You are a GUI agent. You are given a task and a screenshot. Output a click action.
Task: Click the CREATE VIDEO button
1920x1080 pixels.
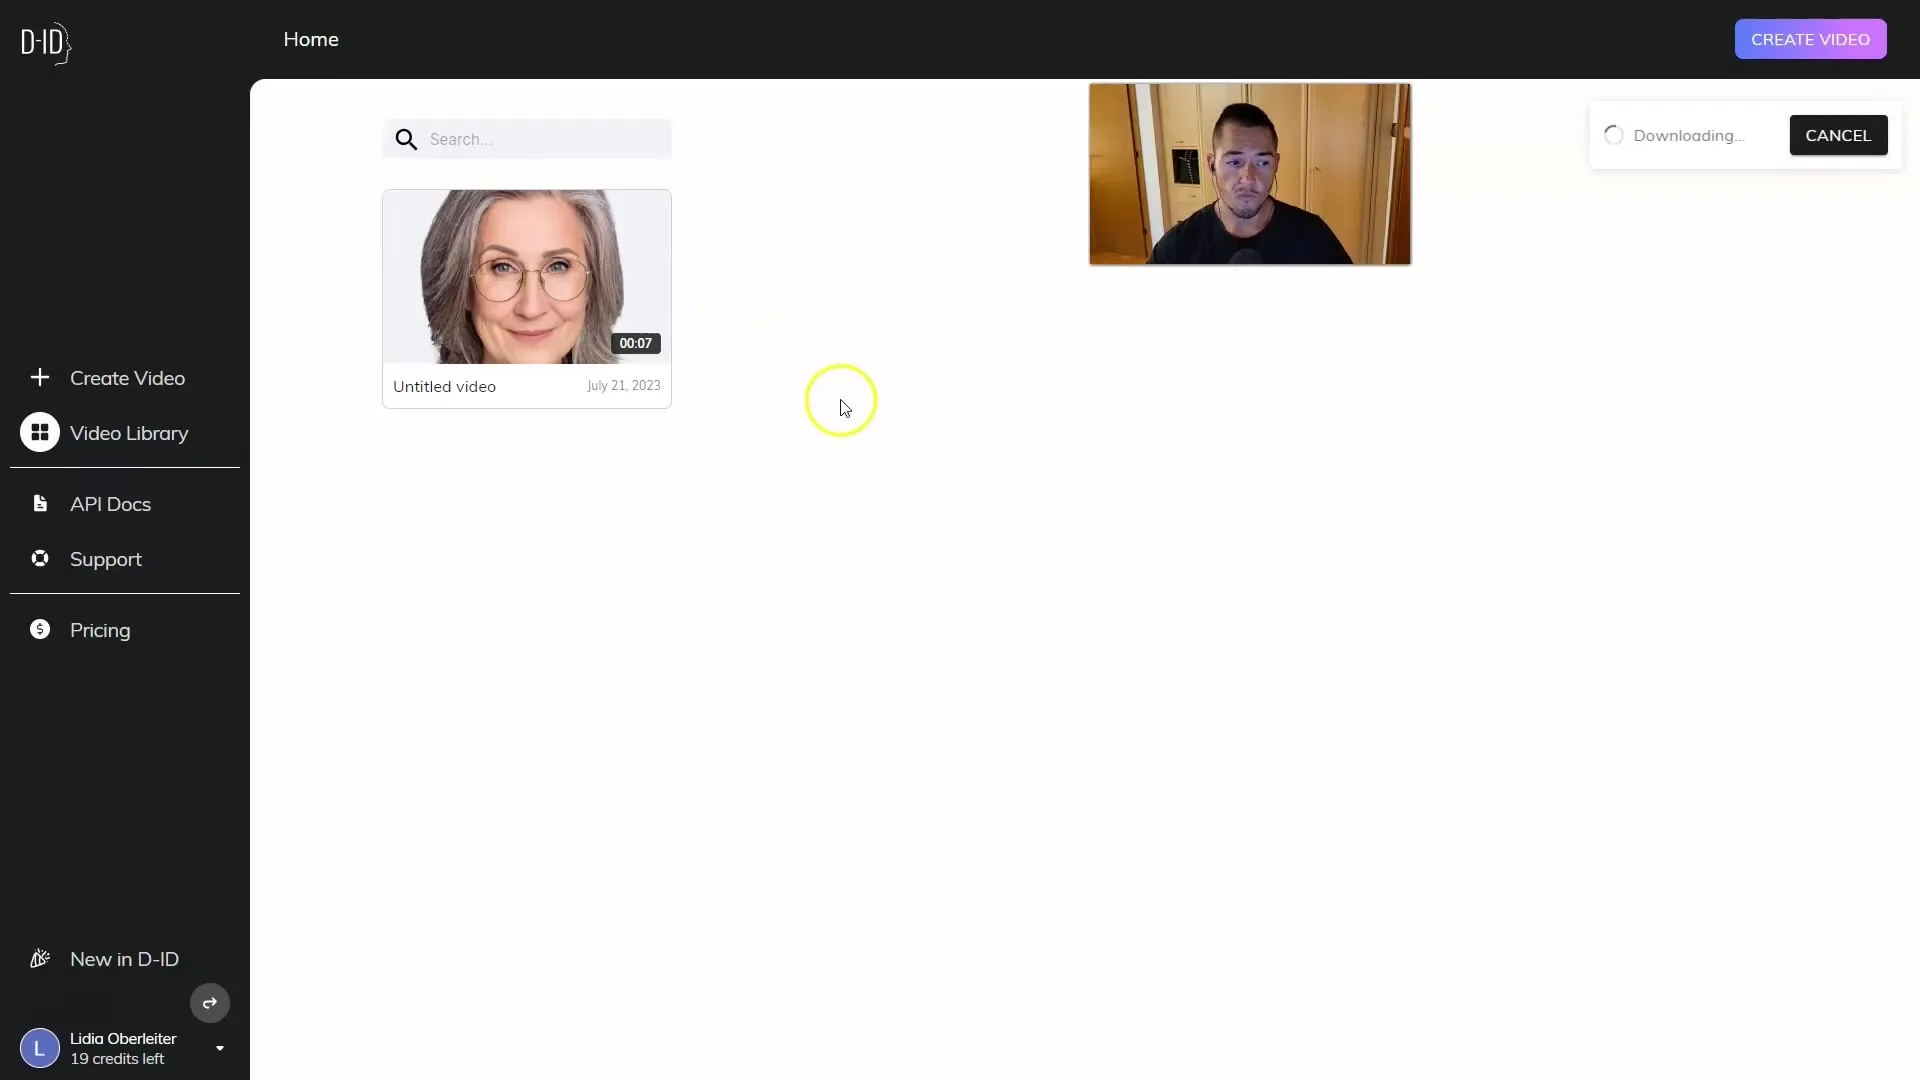pyautogui.click(x=1811, y=38)
